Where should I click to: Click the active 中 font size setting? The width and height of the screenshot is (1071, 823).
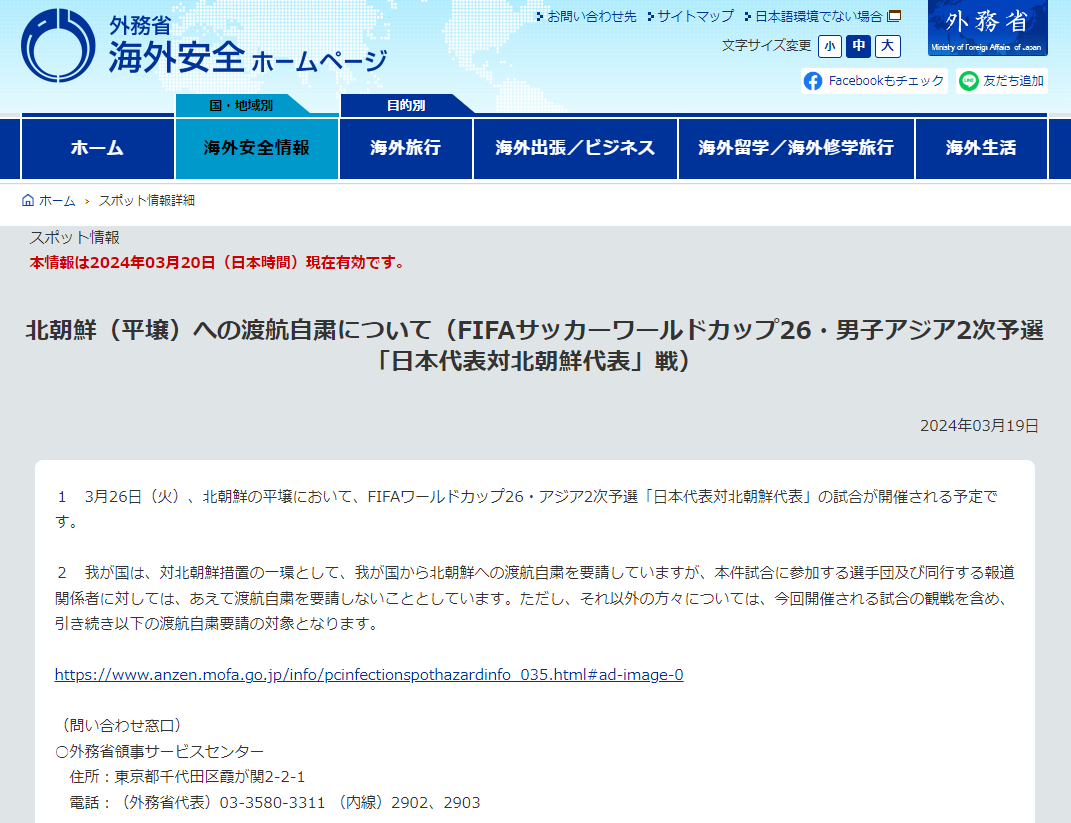coord(858,47)
